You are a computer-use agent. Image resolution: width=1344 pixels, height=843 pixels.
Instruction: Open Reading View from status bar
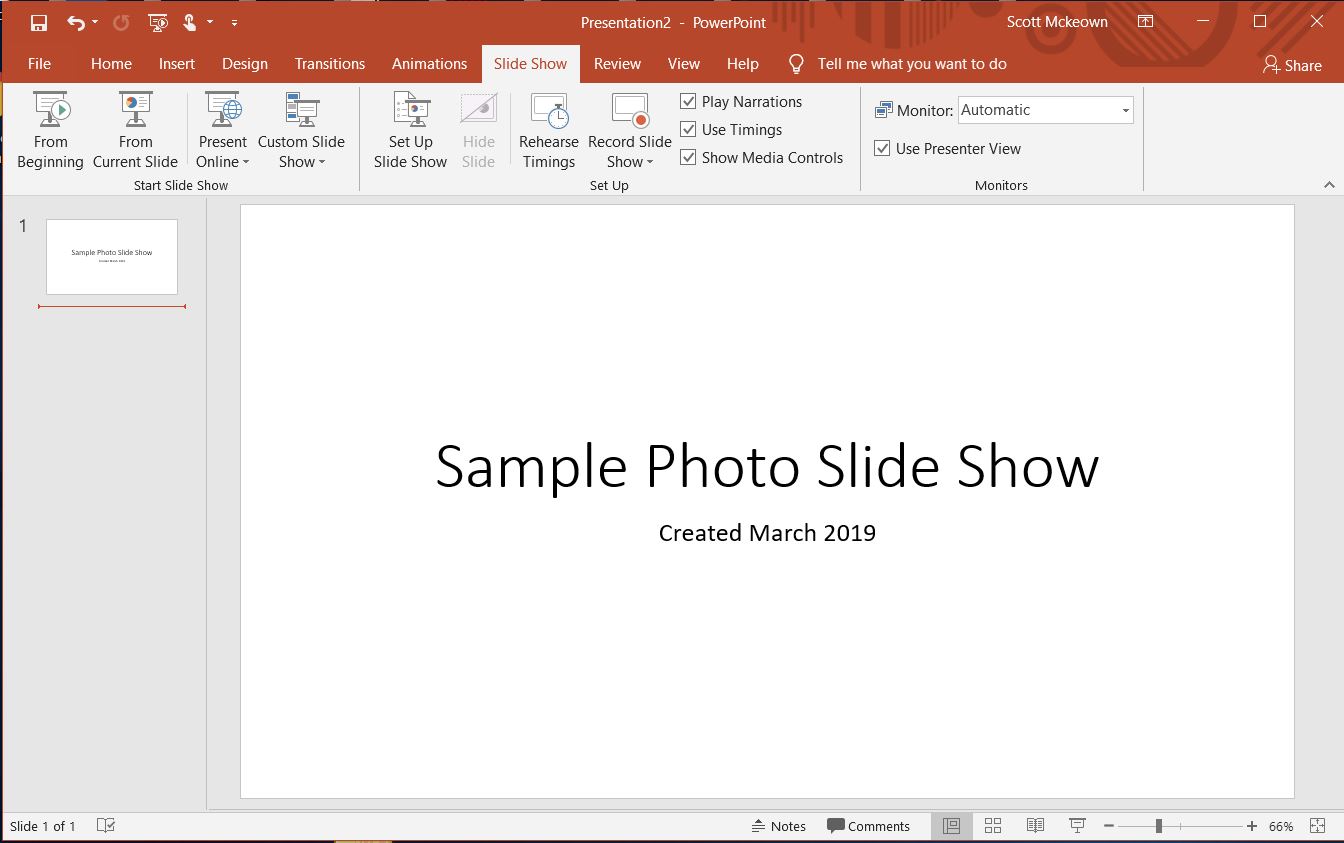1035,825
